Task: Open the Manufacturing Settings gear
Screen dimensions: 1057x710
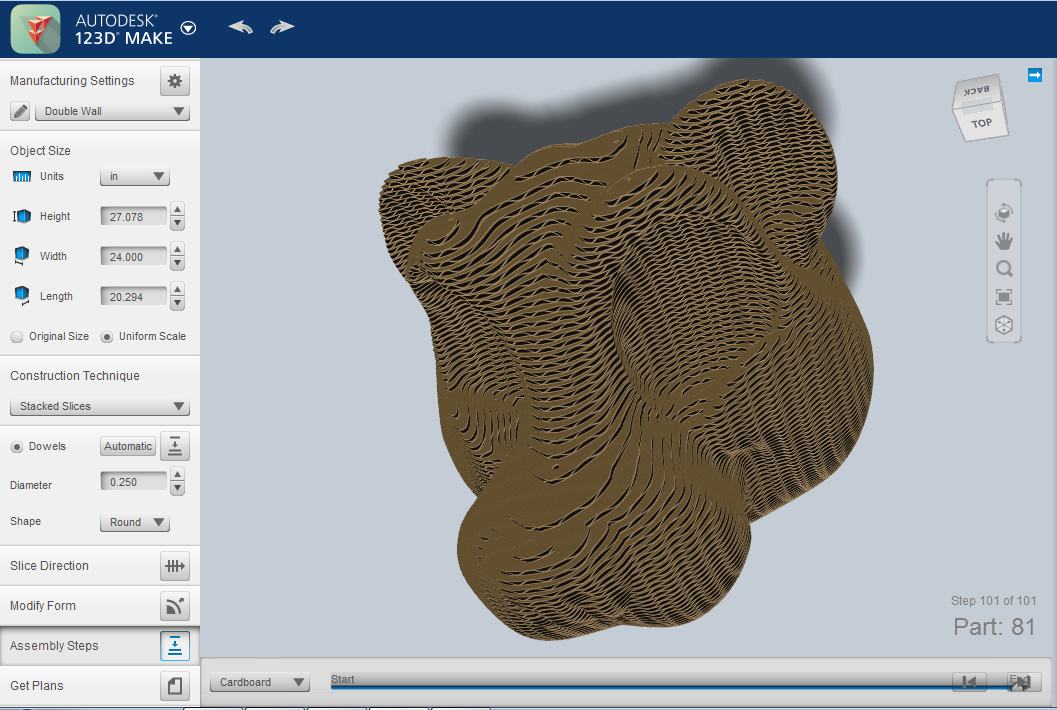Action: (175, 81)
